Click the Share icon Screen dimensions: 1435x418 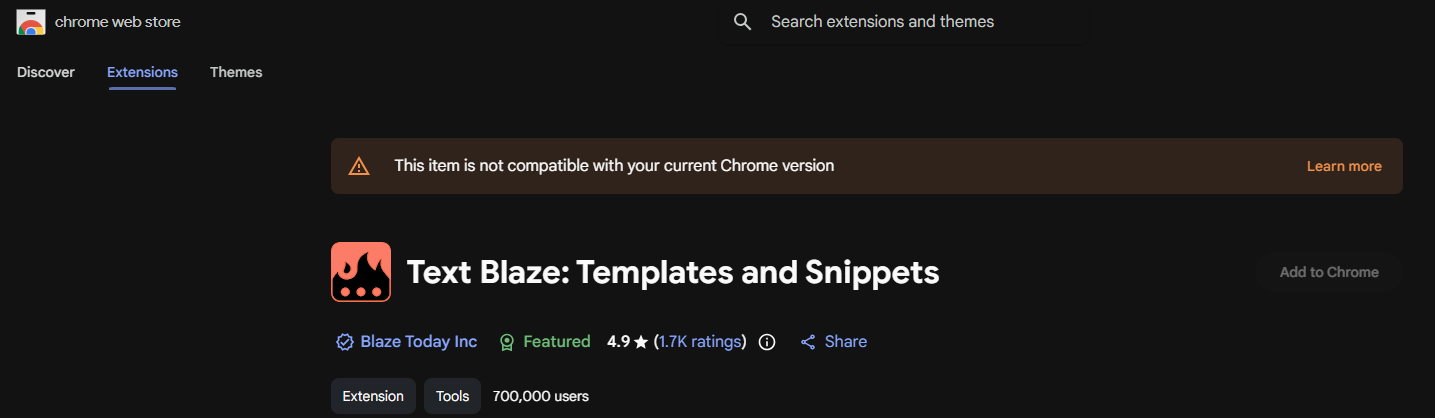(x=808, y=342)
